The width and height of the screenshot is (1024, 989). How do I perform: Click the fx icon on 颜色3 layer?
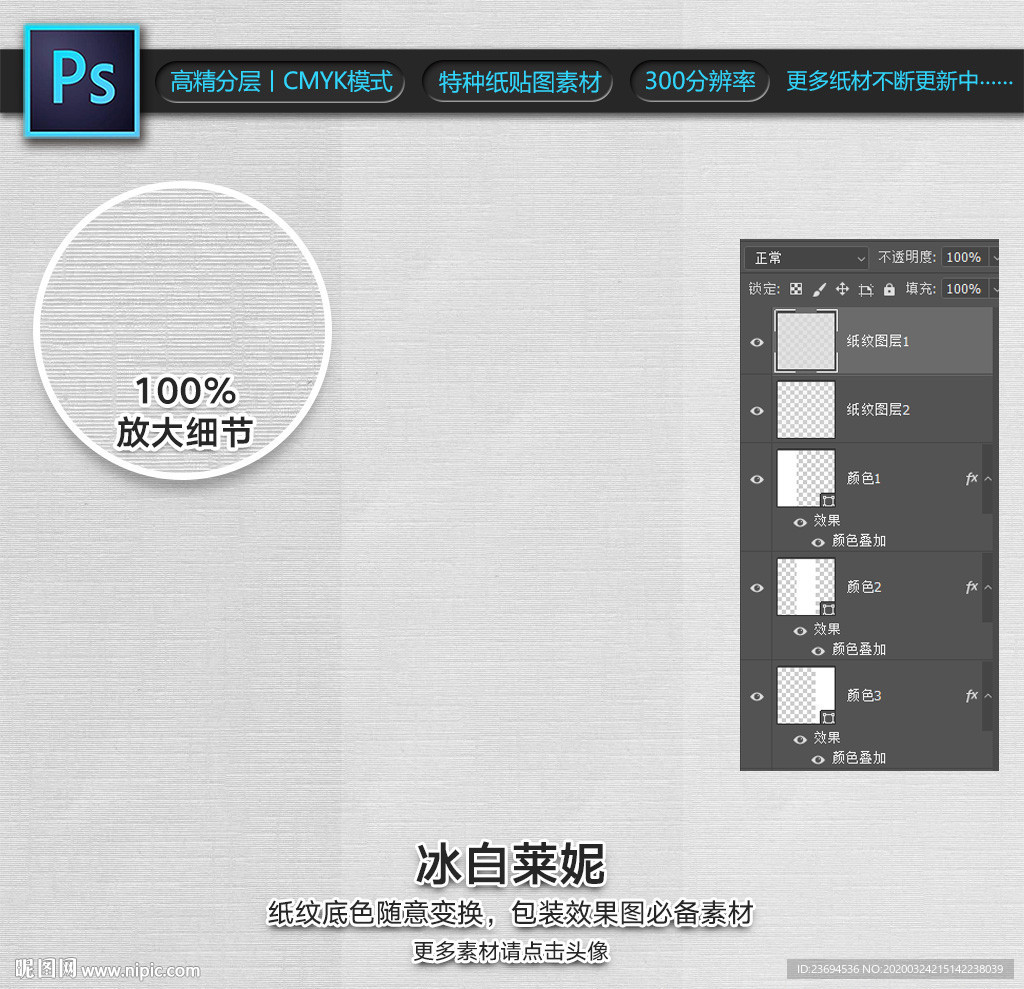(x=971, y=696)
